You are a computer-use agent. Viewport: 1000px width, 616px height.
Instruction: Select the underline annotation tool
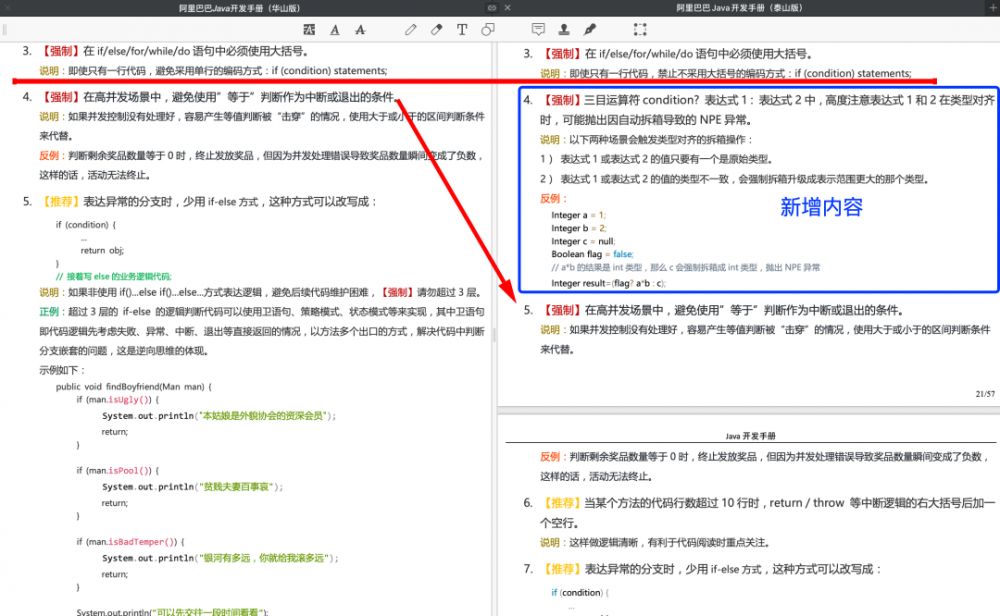335,30
